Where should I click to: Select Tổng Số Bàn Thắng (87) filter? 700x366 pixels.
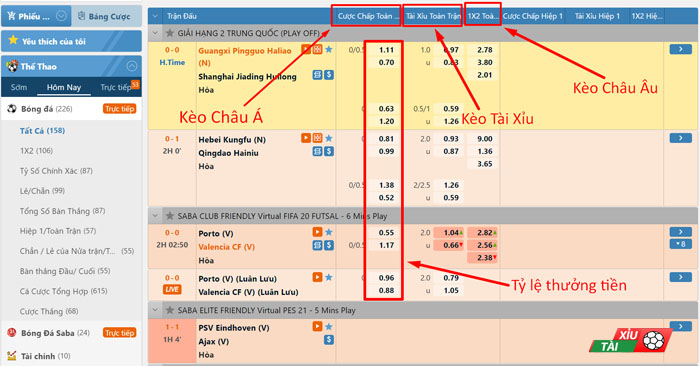(62, 211)
